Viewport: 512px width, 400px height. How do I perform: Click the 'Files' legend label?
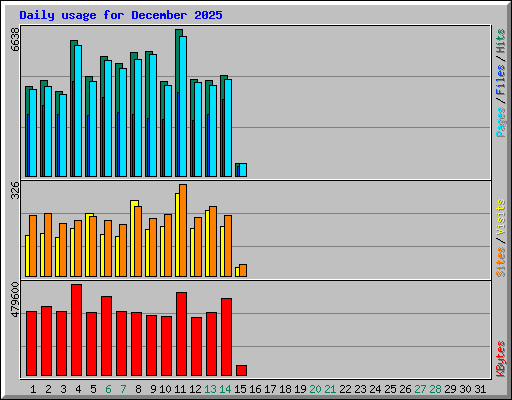tap(501, 80)
